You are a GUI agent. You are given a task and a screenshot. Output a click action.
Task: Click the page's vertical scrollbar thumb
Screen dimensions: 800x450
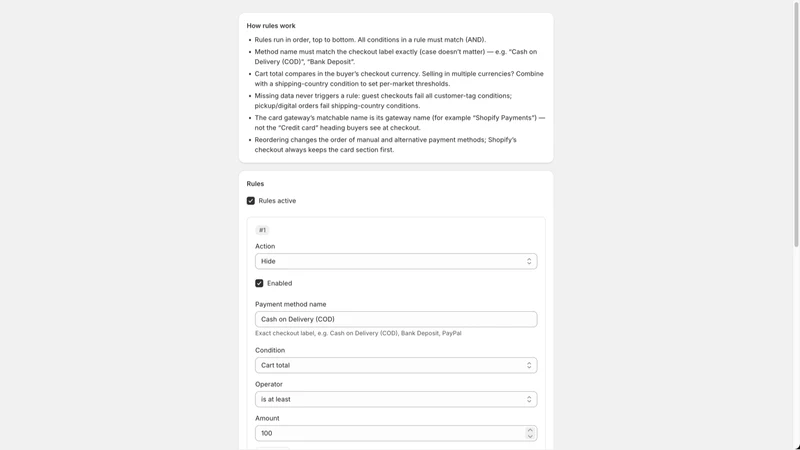click(x=796, y=125)
